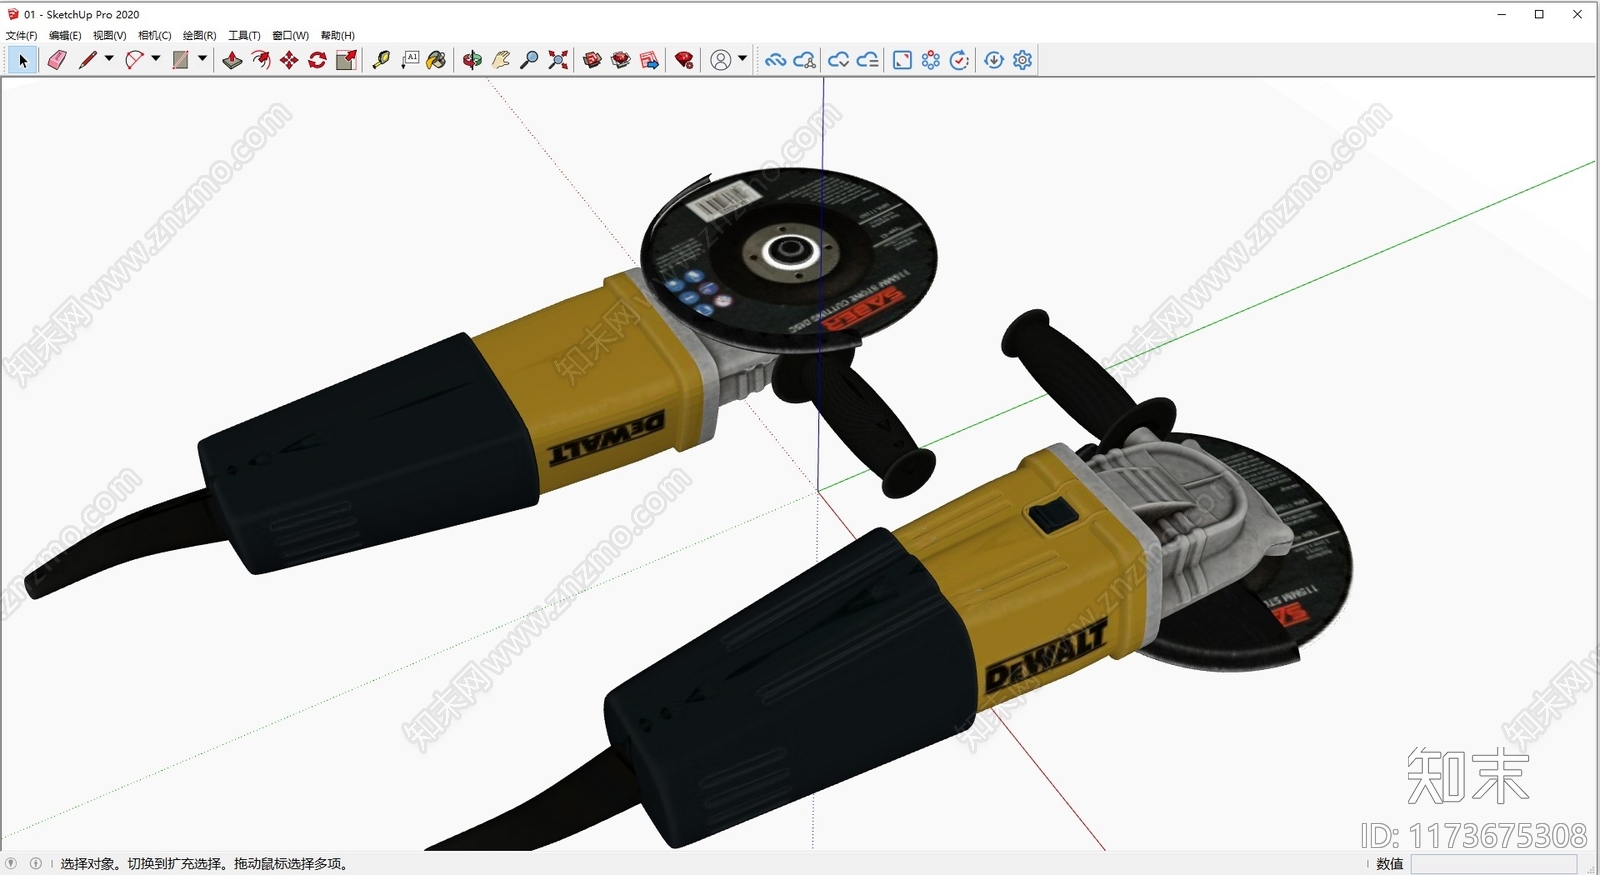Image resolution: width=1600 pixels, height=875 pixels.
Task: Open the 文件(F) menu
Action: [x=22, y=35]
